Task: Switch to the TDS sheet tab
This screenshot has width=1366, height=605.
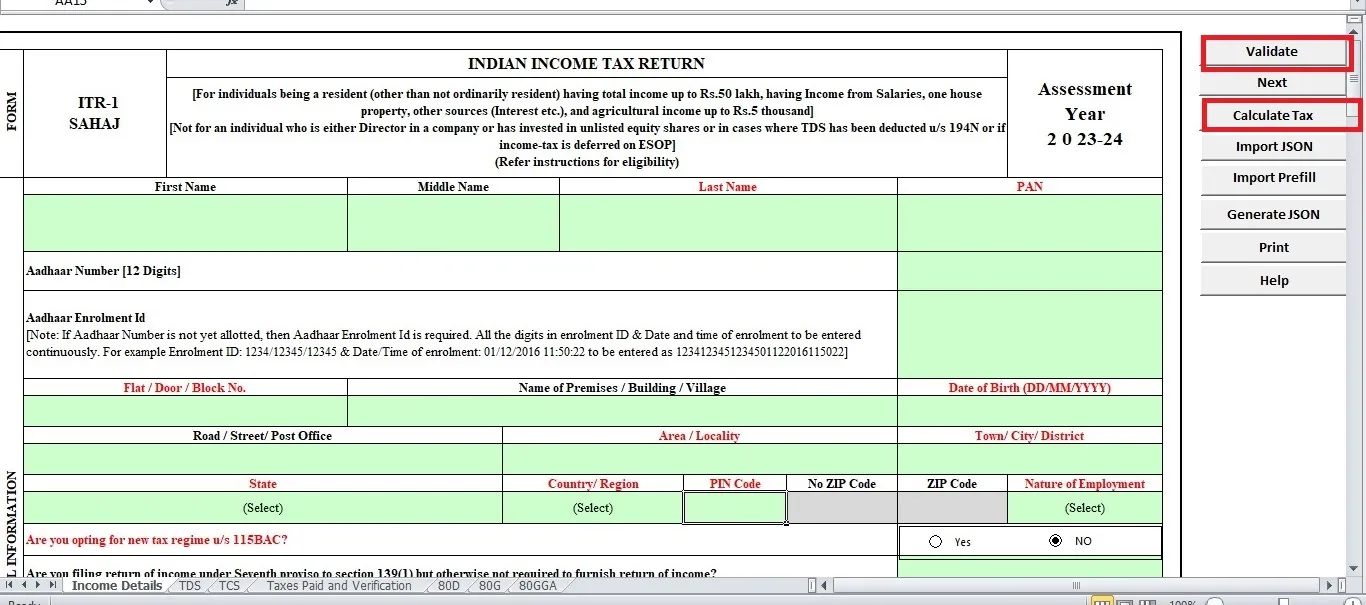Action: (190, 586)
